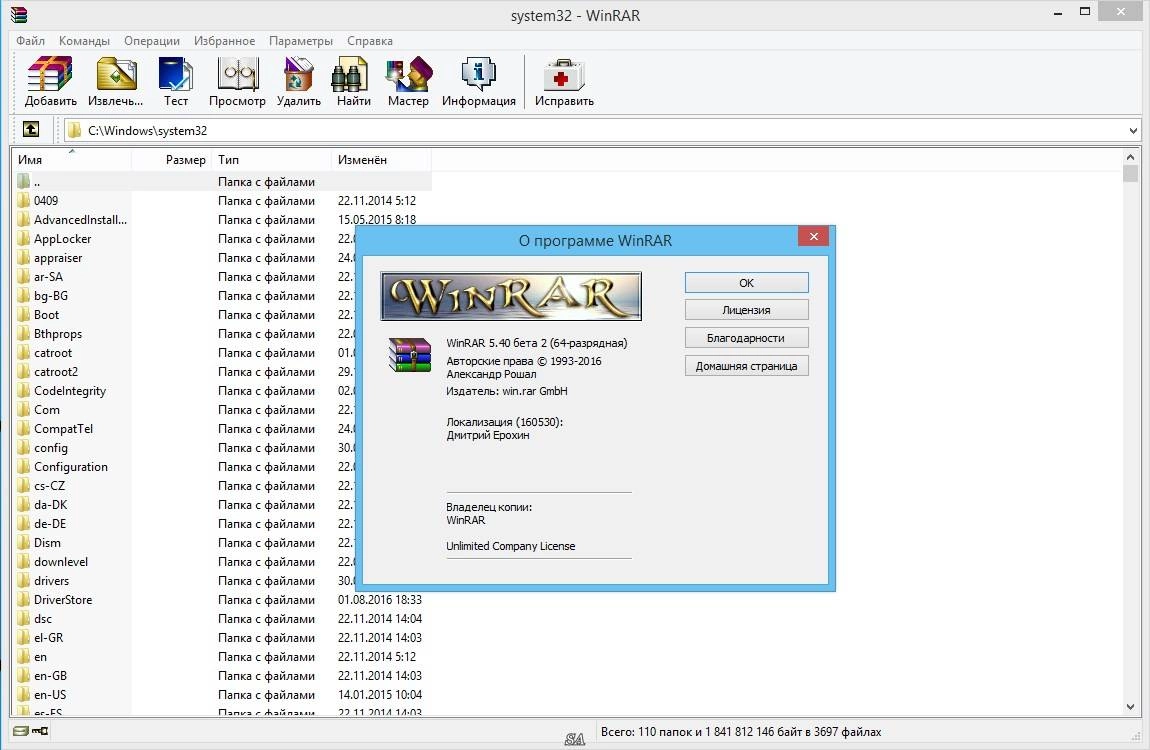
Task: Select the catroot folder name
Action: click(x=53, y=353)
